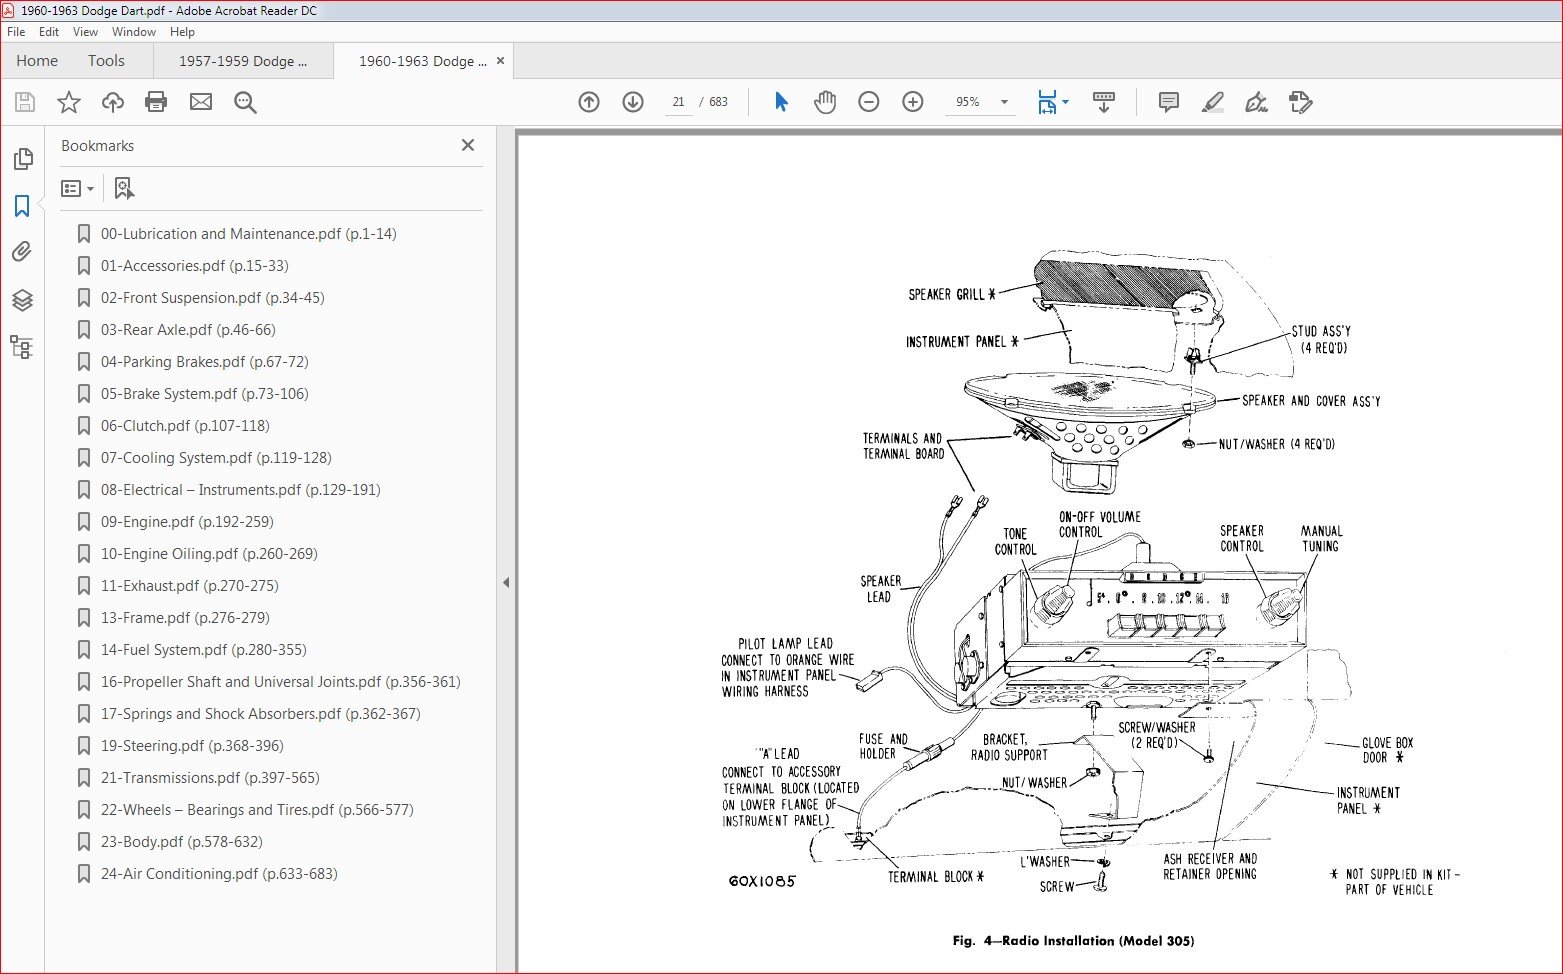Select the Highlight text tool
This screenshot has width=1563, height=974.
pos(1212,102)
